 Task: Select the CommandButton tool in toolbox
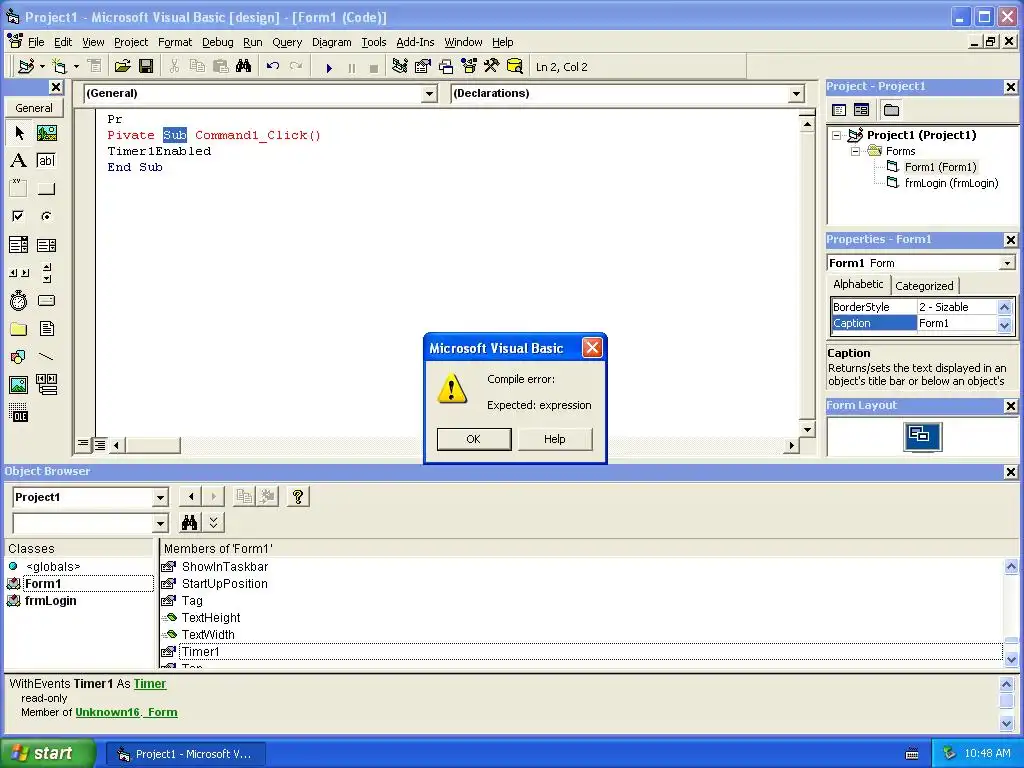(46, 189)
